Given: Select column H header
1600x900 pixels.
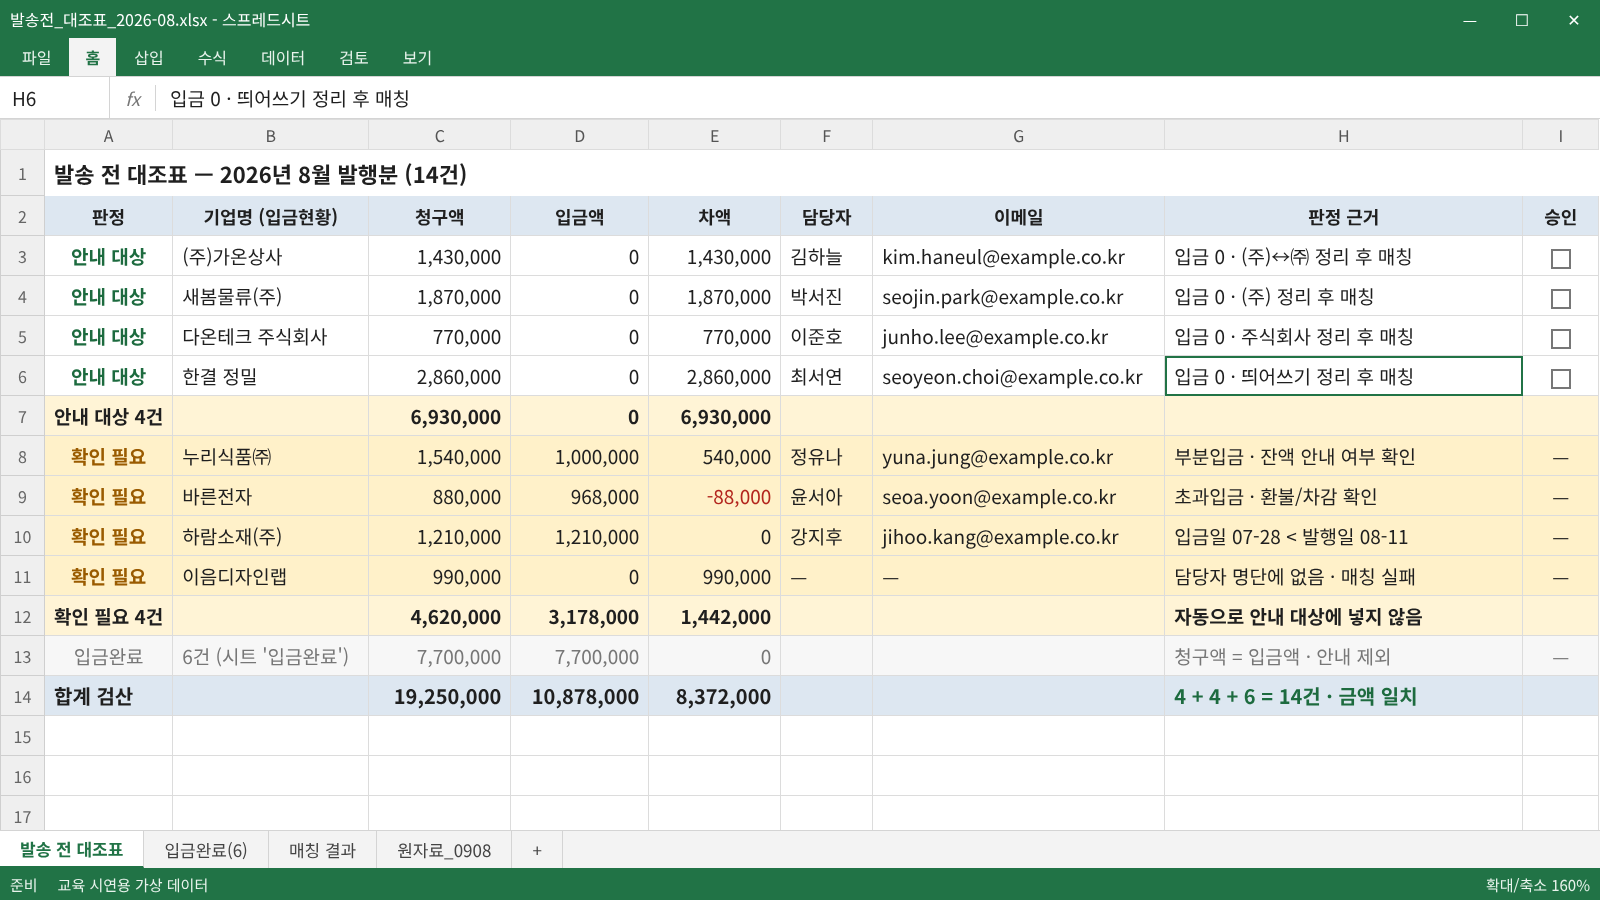Looking at the screenshot, I should (1343, 136).
